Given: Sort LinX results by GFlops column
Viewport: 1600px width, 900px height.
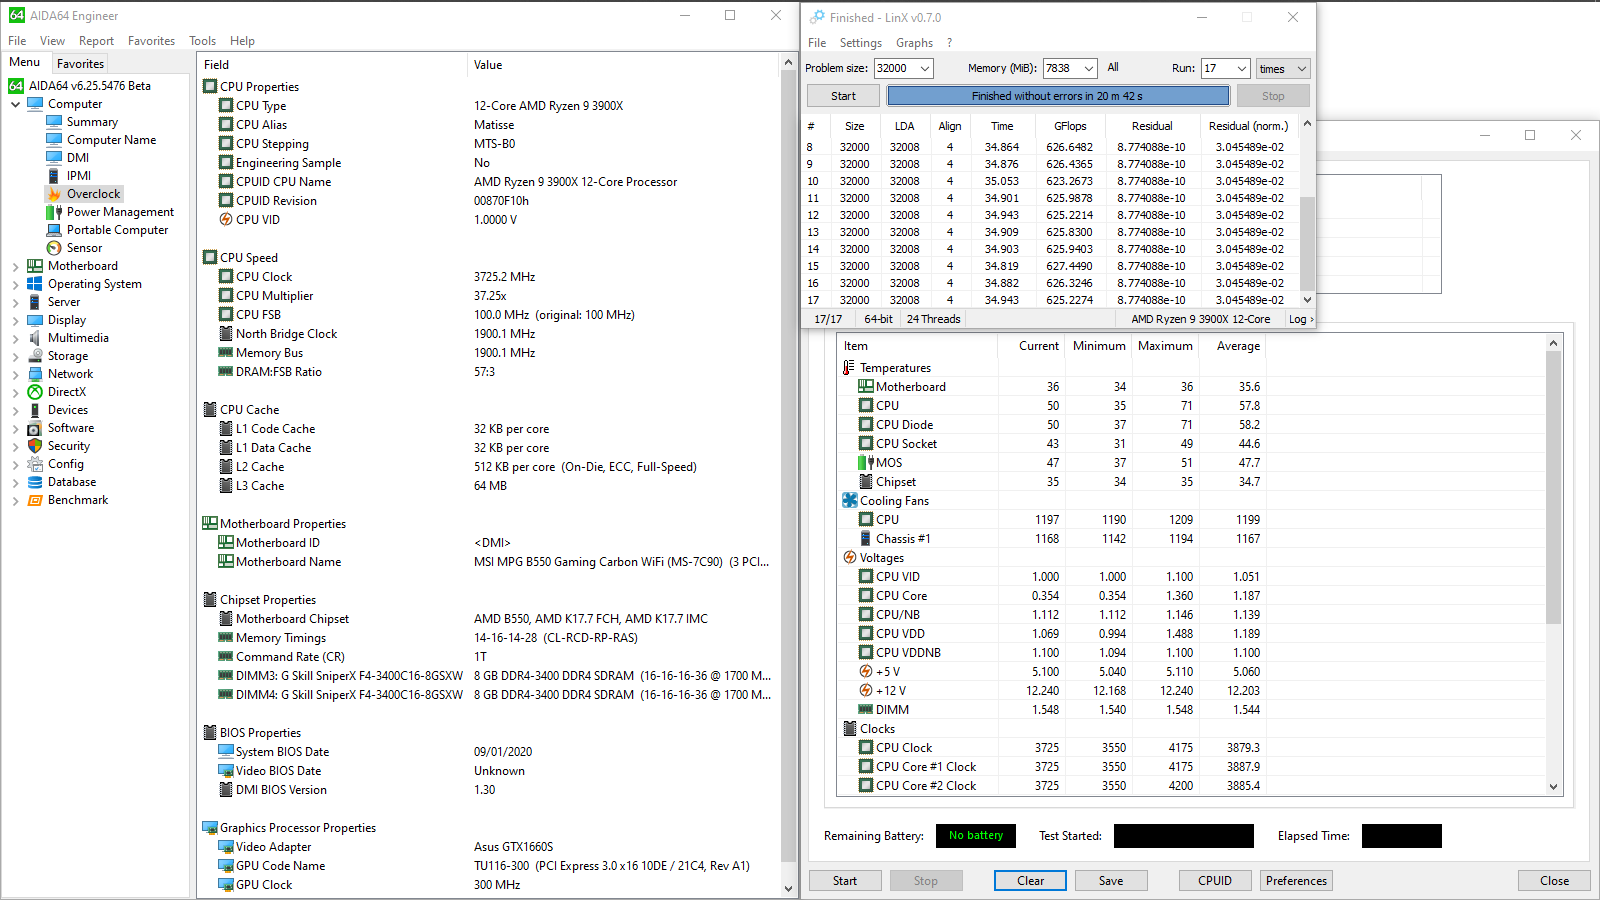Looking at the screenshot, I should 1069,126.
